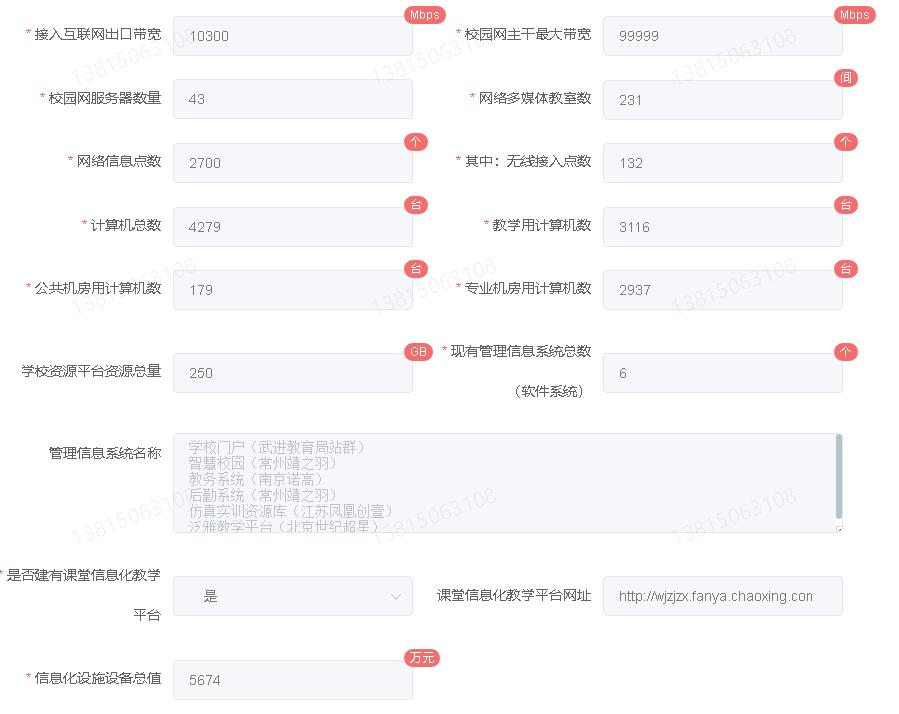Click the 间 unit badge for 网络多媒体教室数
The width and height of the screenshot is (899, 714).
click(846, 78)
